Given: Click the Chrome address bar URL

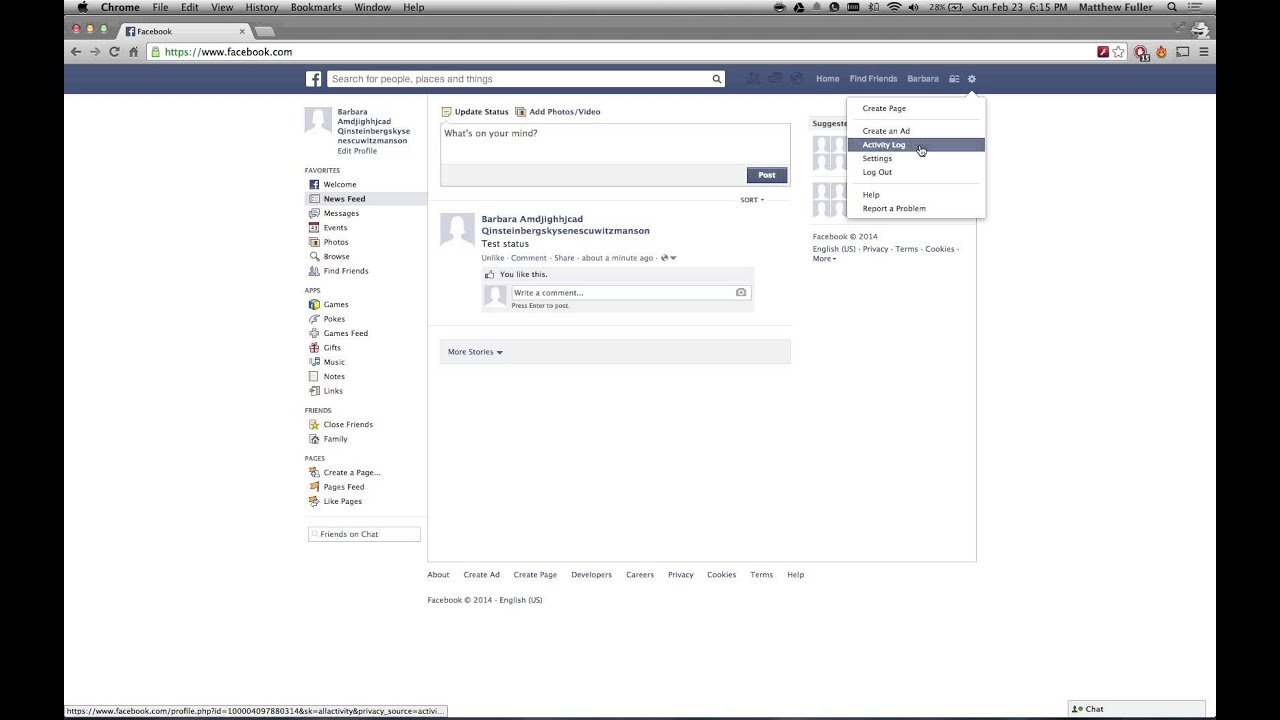Looking at the screenshot, I should pos(228,52).
